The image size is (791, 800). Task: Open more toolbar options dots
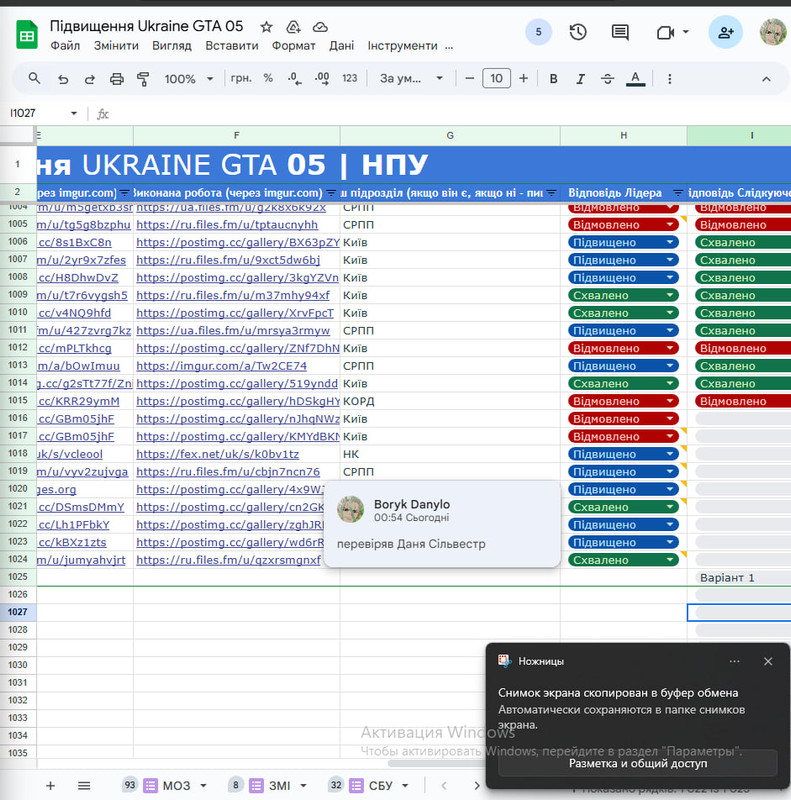click(670, 79)
